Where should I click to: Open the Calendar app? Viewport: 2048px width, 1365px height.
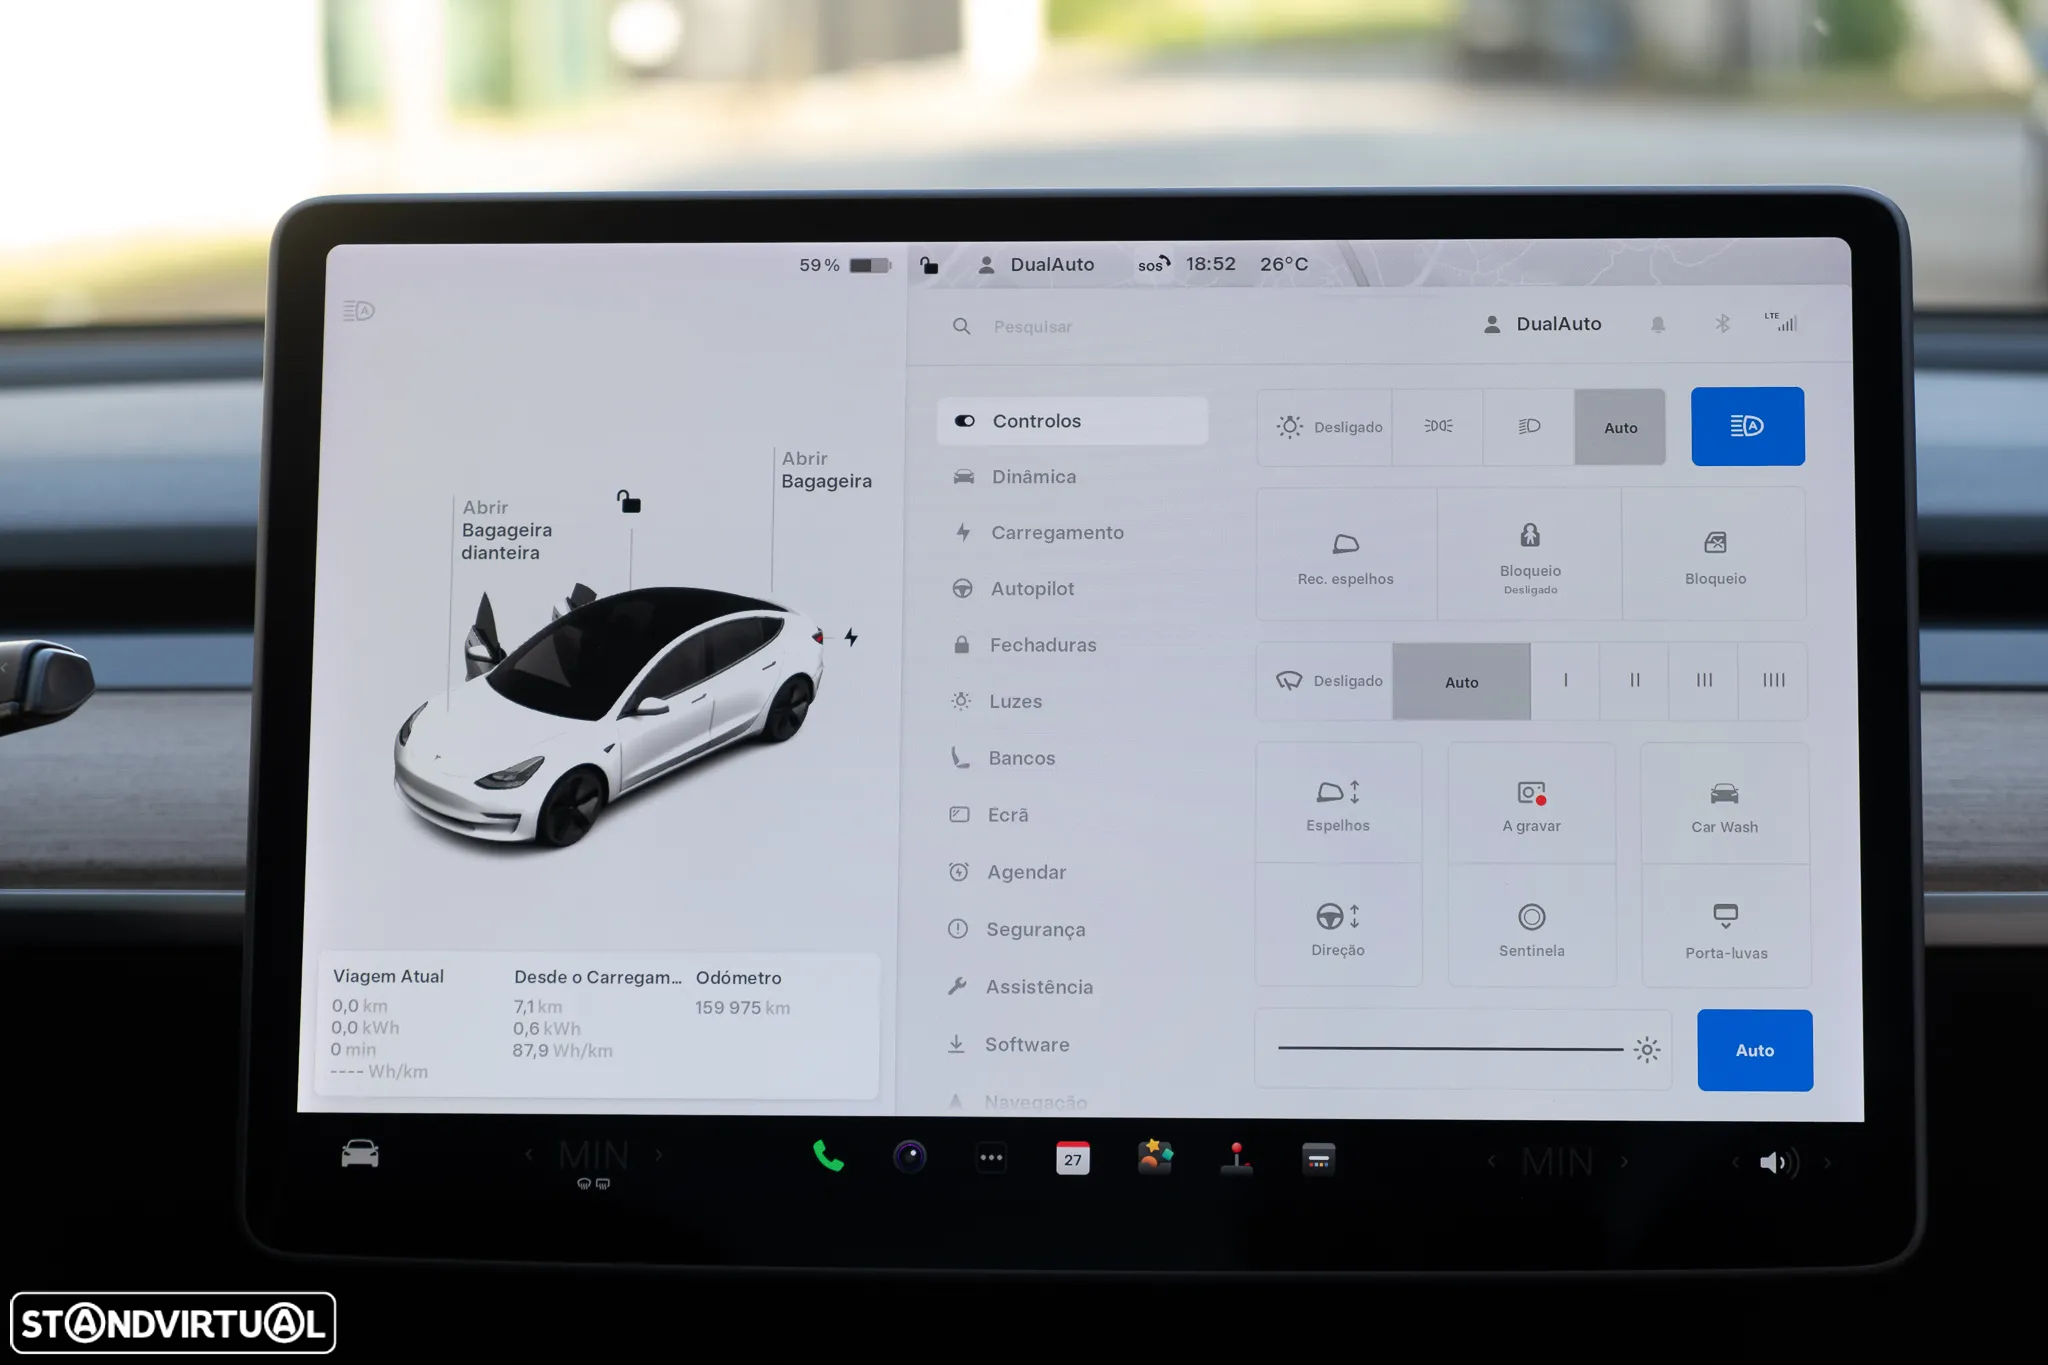(1073, 1158)
